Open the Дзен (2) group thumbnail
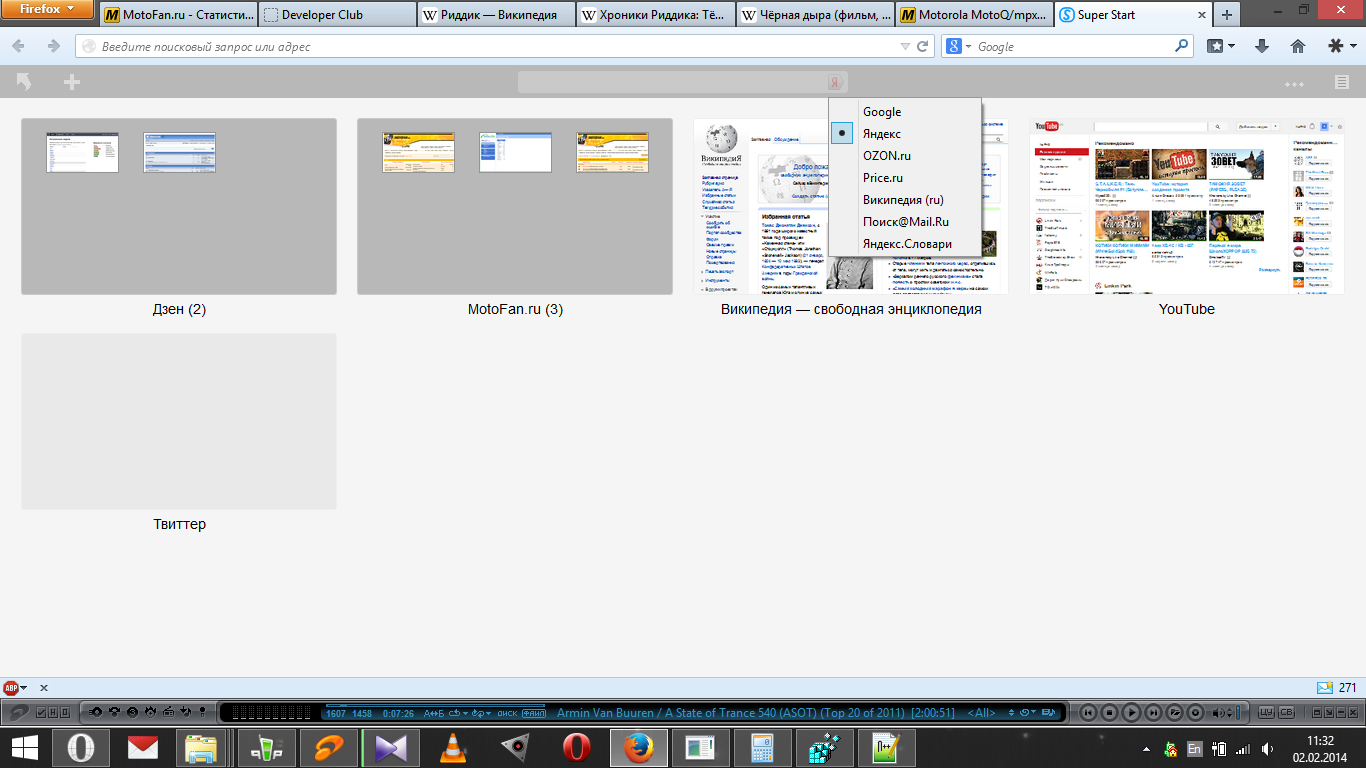The width and height of the screenshot is (1366, 768). (x=179, y=206)
